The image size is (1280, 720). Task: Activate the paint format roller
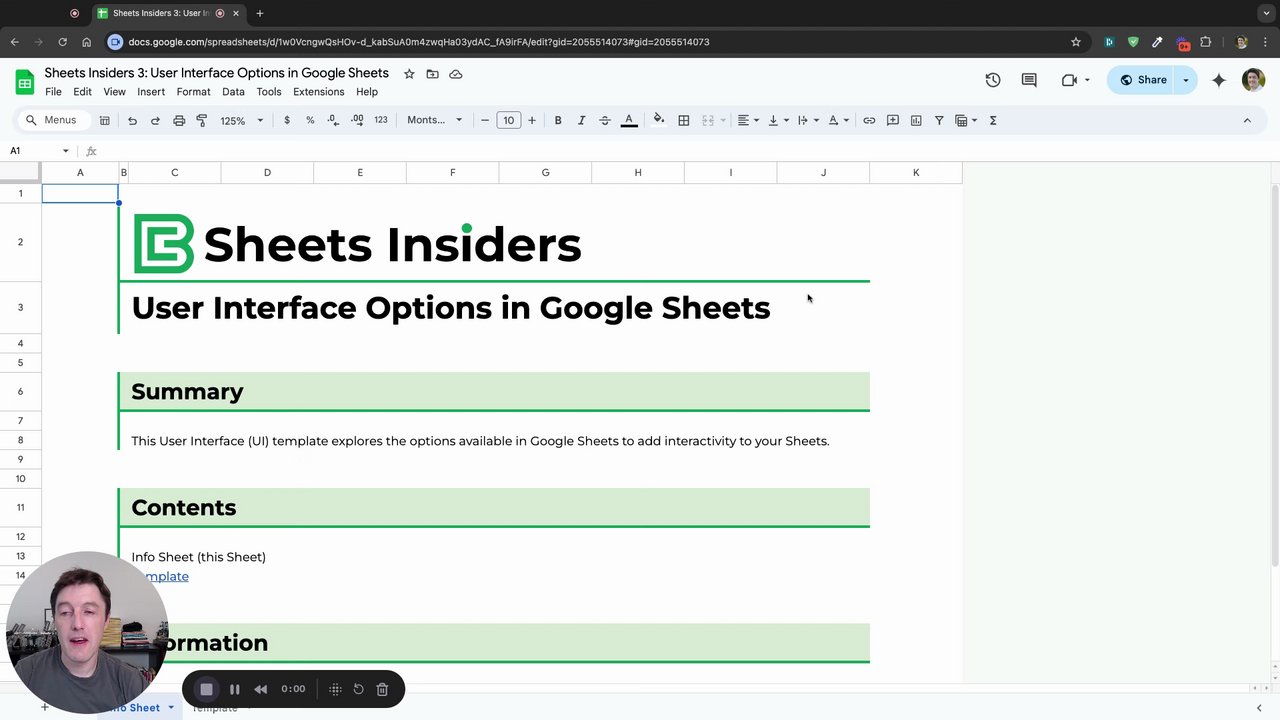pyautogui.click(x=202, y=120)
